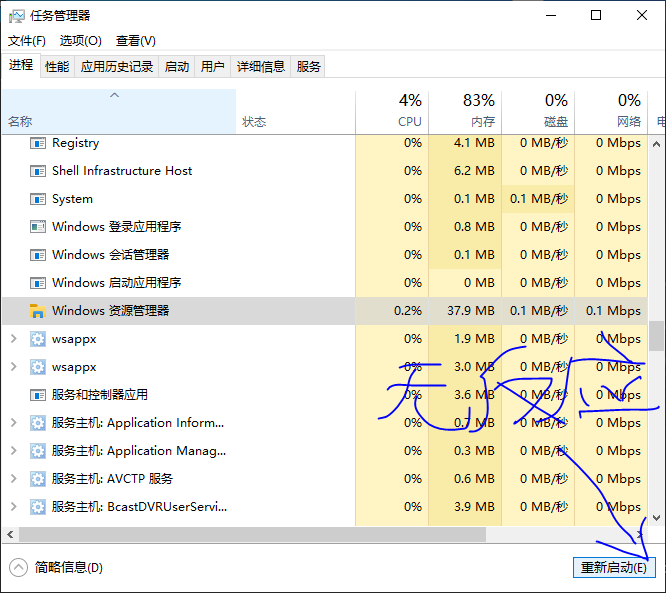This screenshot has height=593, width=666.
Task: Click the Windows 会话管理器 icon
Action: pos(38,255)
